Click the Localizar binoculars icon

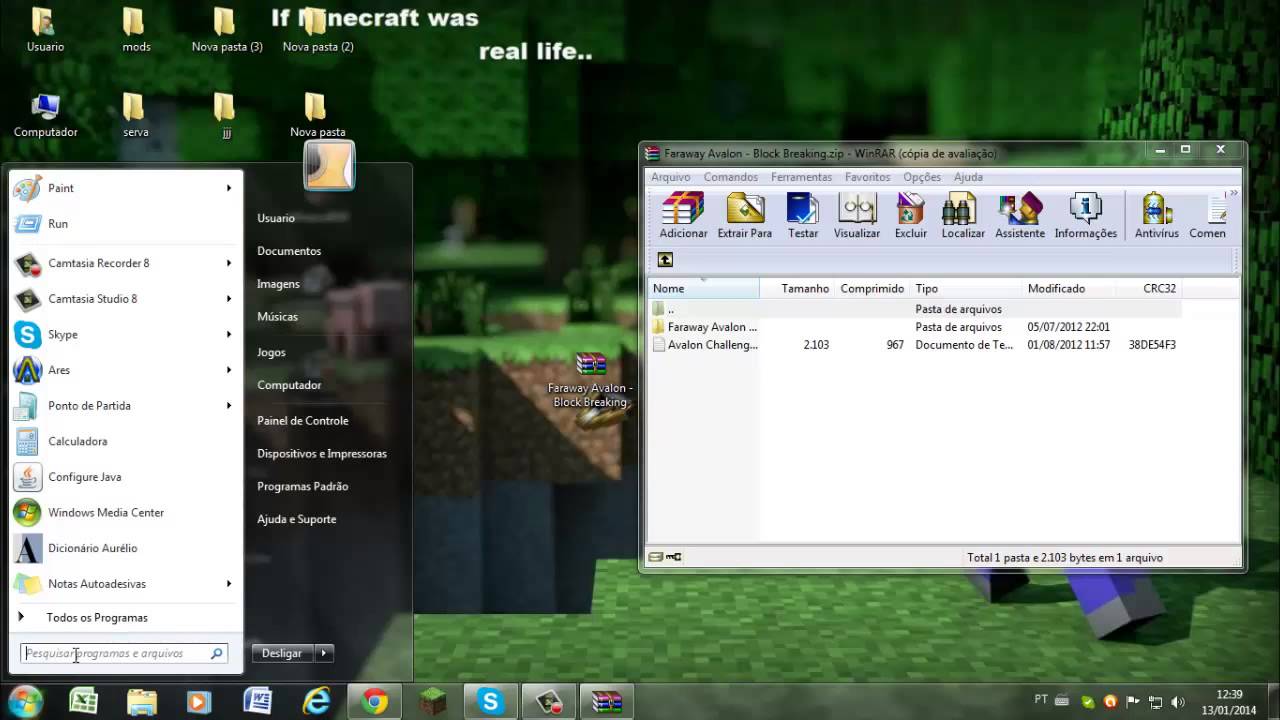(963, 215)
